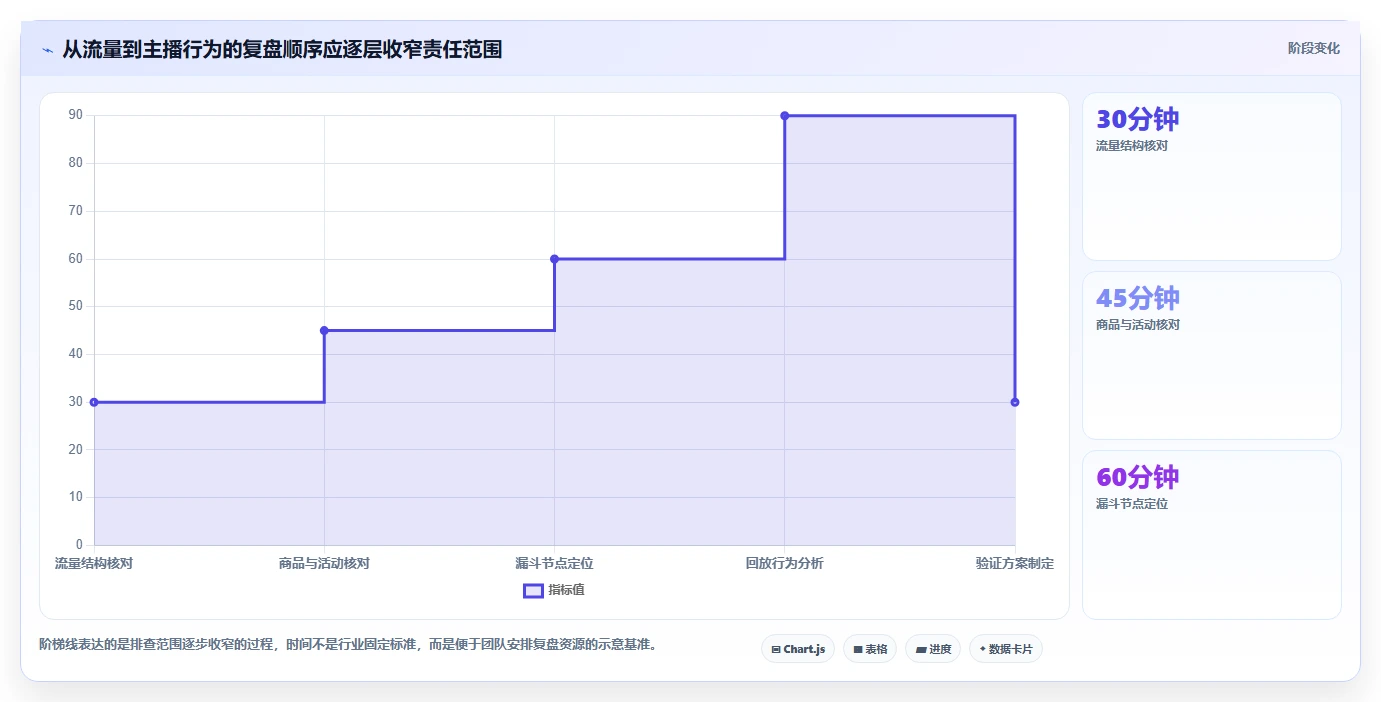Viewport: 1381px width, 702px height.
Task: Click the 数据卡片 chip
Action: click(x=1005, y=649)
